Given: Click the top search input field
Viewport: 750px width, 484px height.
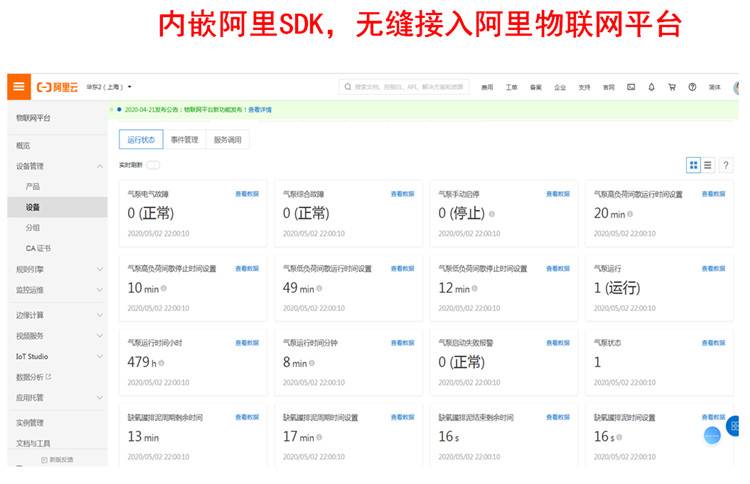Looking at the screenshot, I should click(x=404, y=87).
